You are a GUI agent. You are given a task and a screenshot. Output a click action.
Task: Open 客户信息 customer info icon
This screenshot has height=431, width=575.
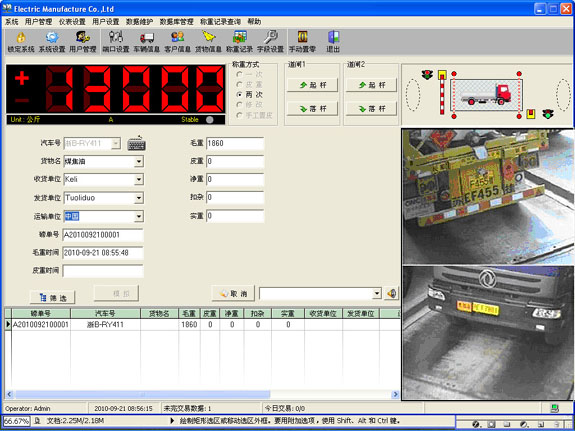177,37
